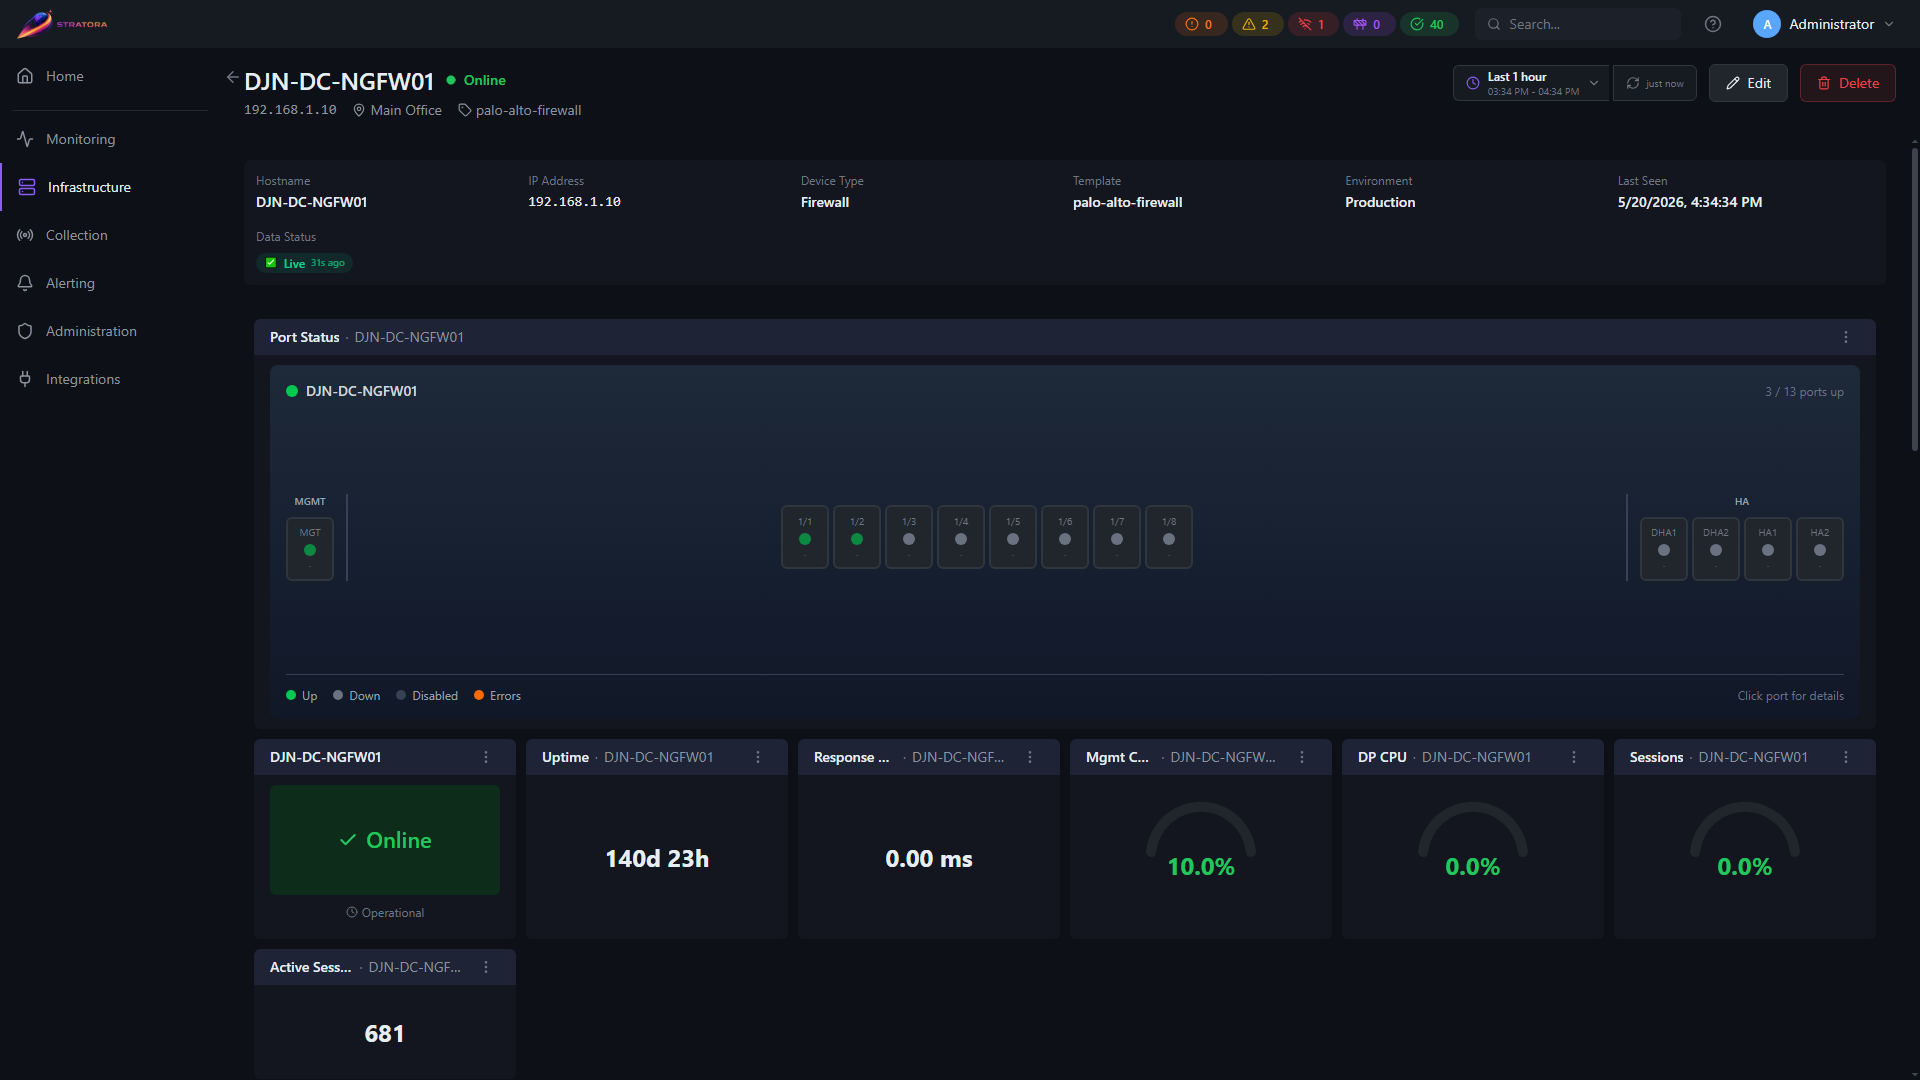Click the Errors legend item

498,696
